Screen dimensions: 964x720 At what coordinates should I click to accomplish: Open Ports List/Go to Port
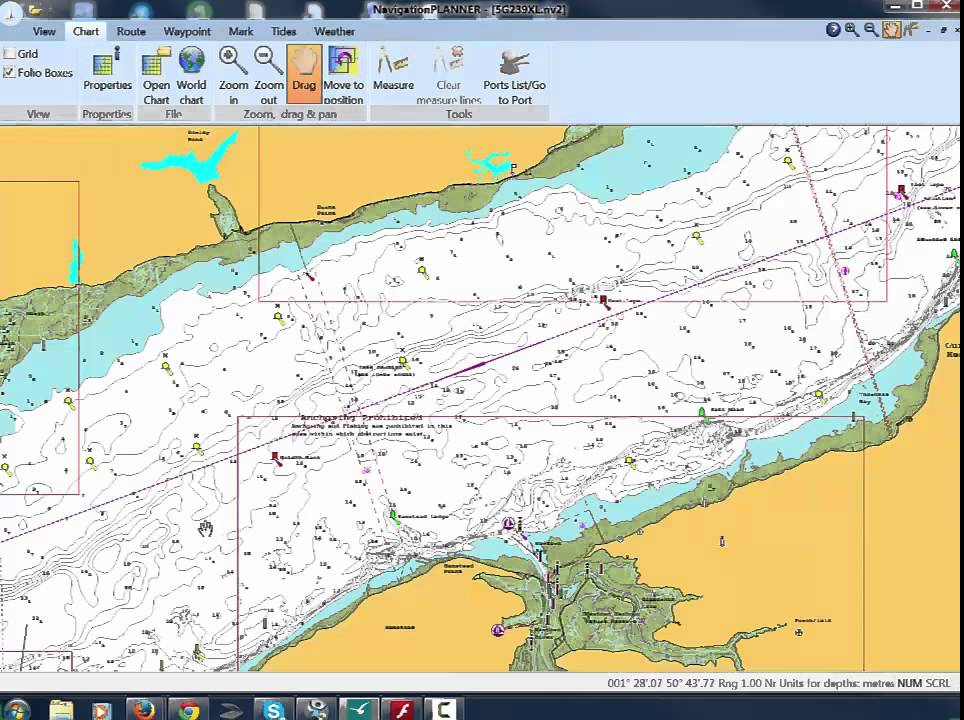click(x=515, y=75)
